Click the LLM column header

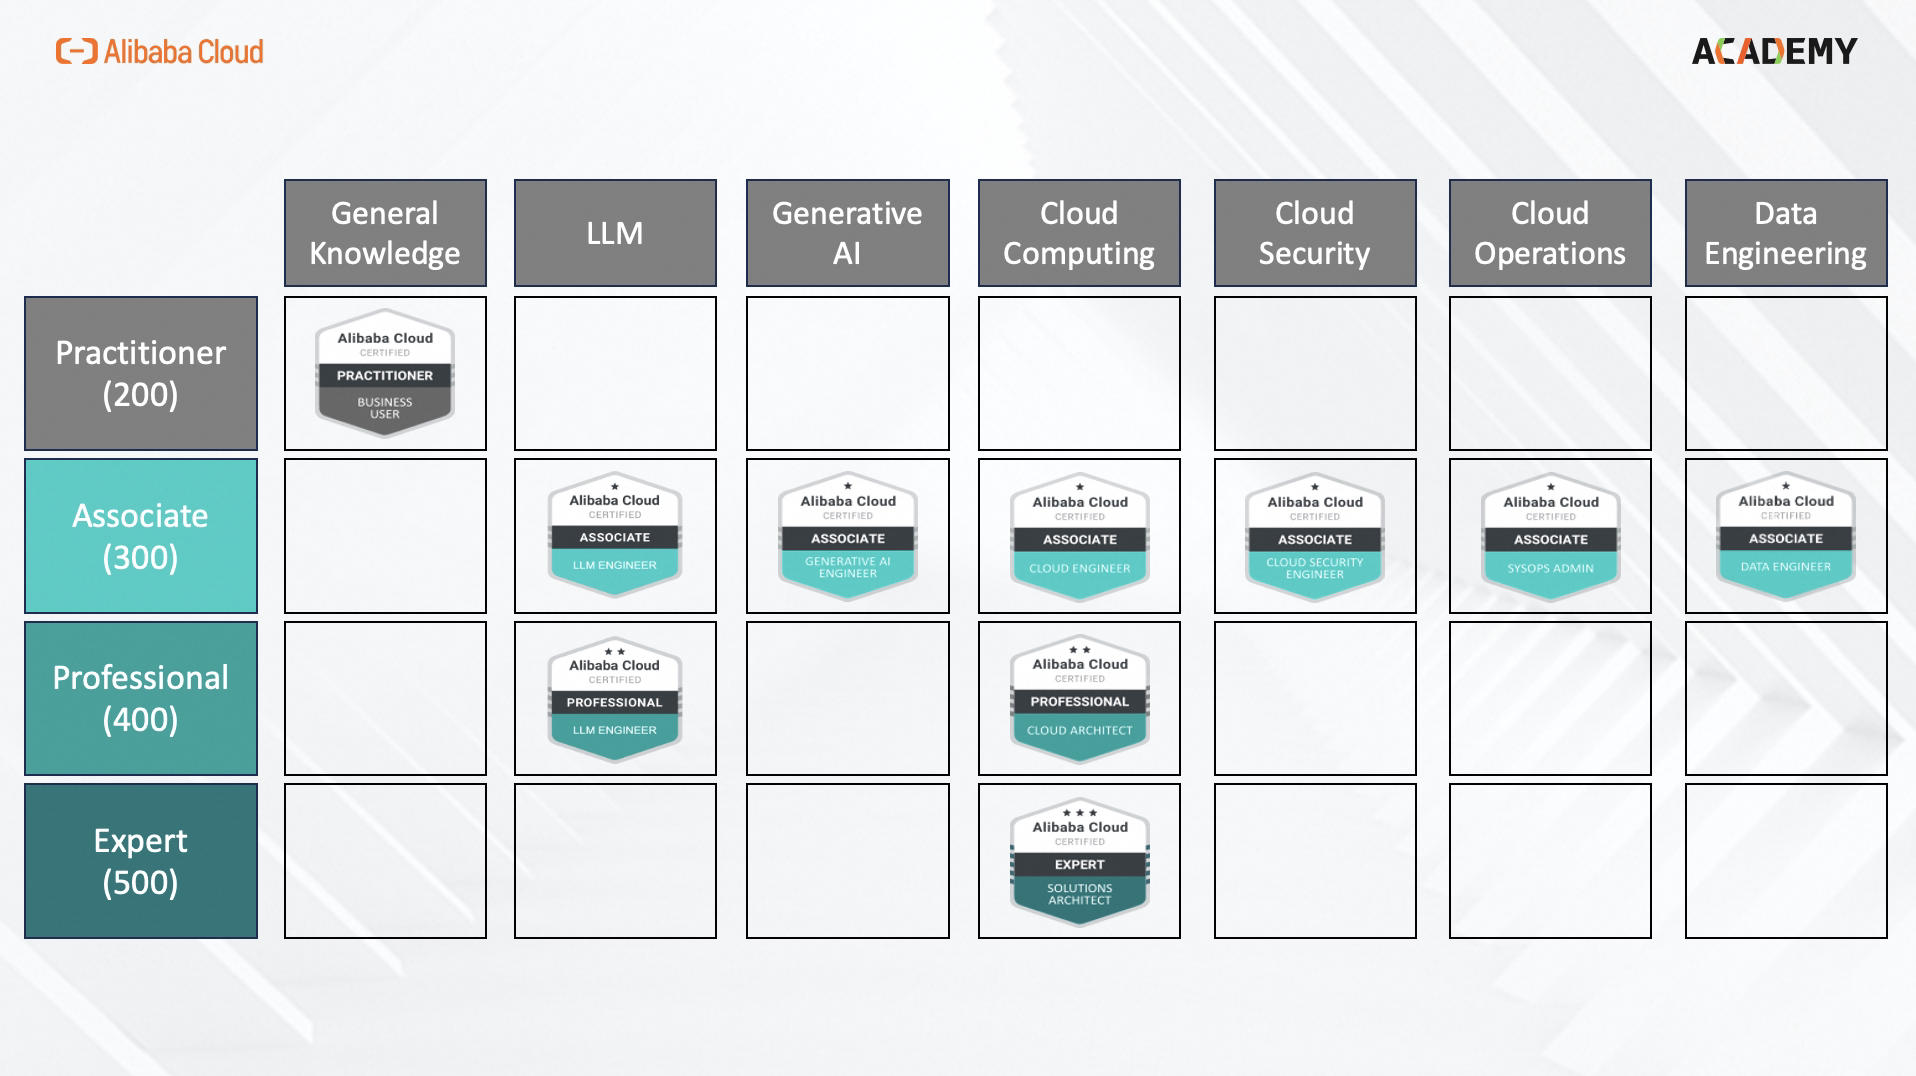click(614, 233)
